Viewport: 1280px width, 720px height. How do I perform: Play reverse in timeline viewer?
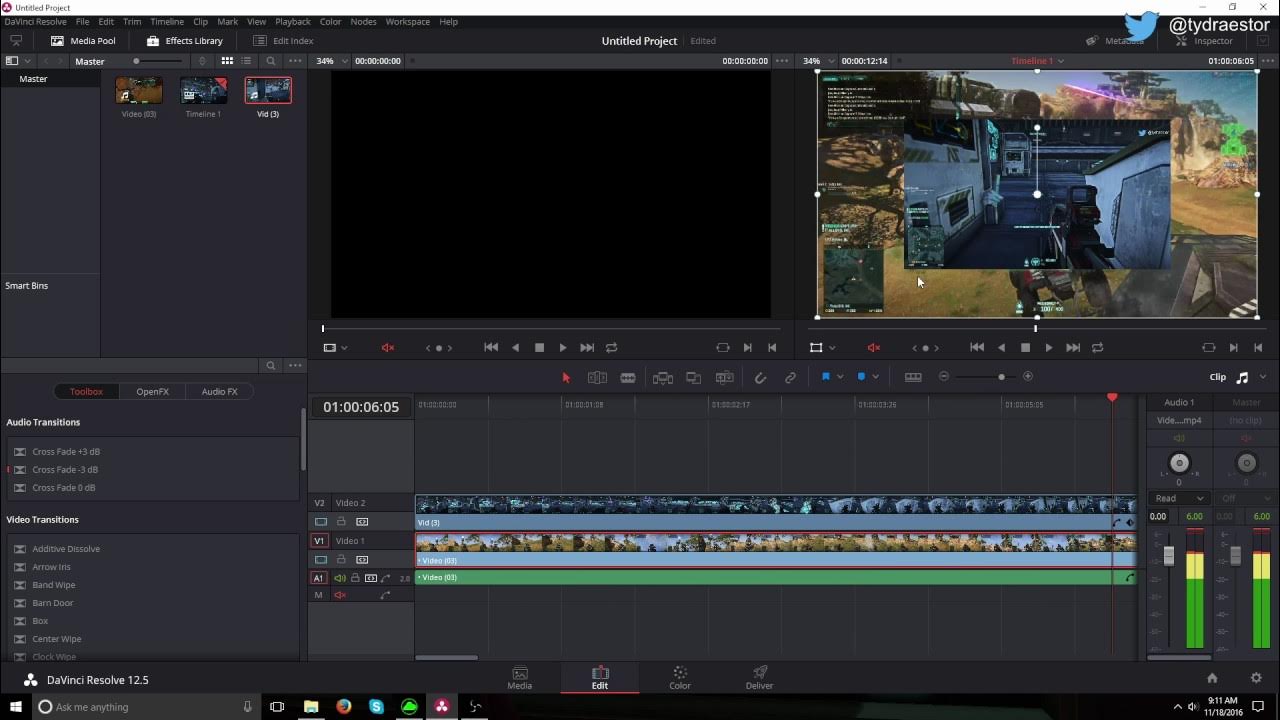[1001, 348]
